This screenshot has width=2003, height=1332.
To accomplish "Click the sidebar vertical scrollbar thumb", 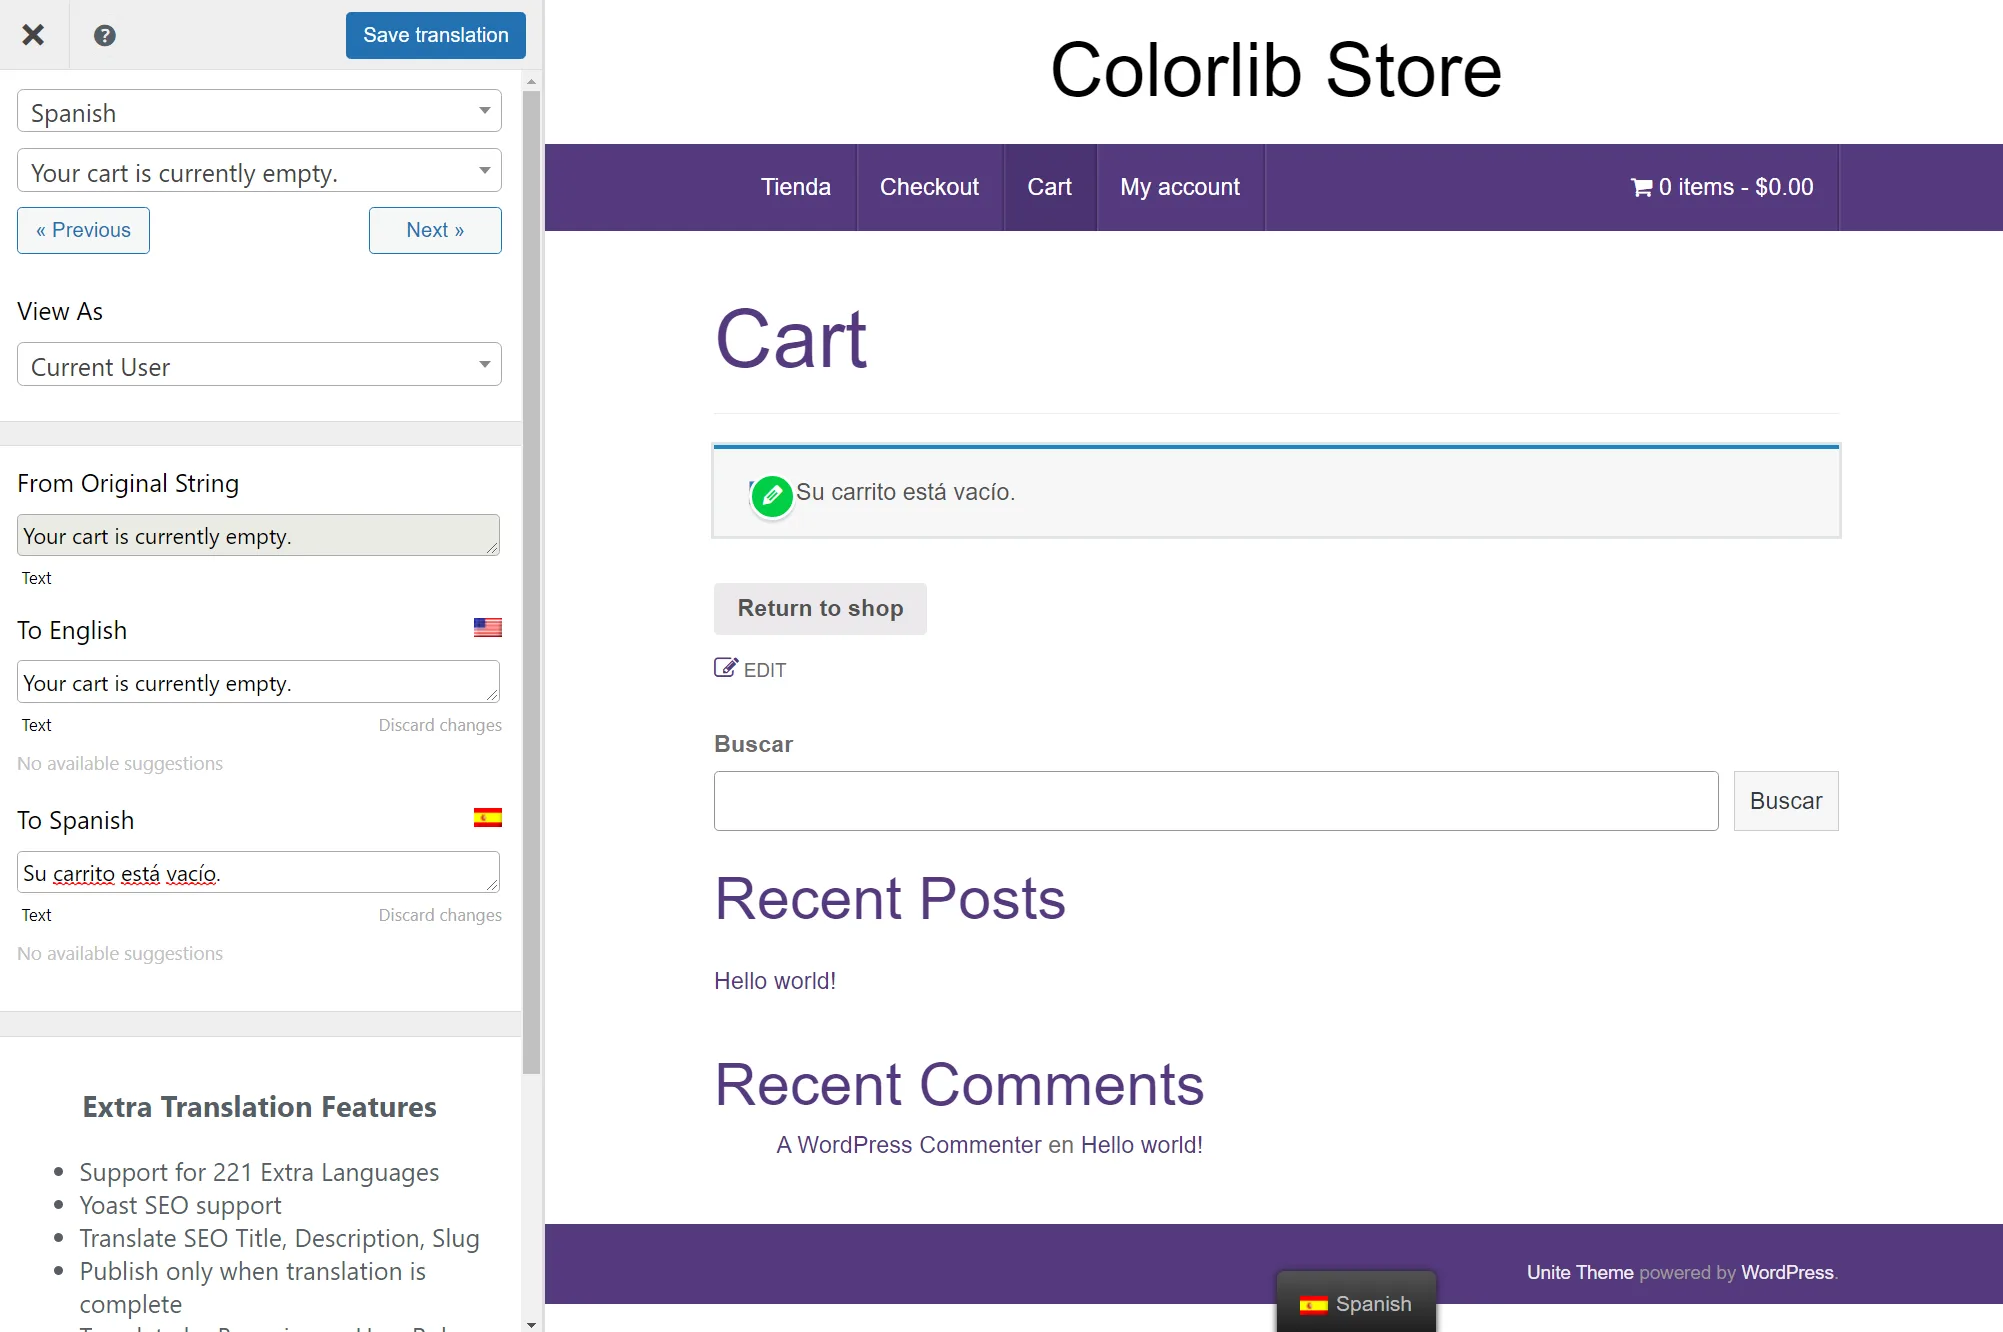I will pos(531,583).
